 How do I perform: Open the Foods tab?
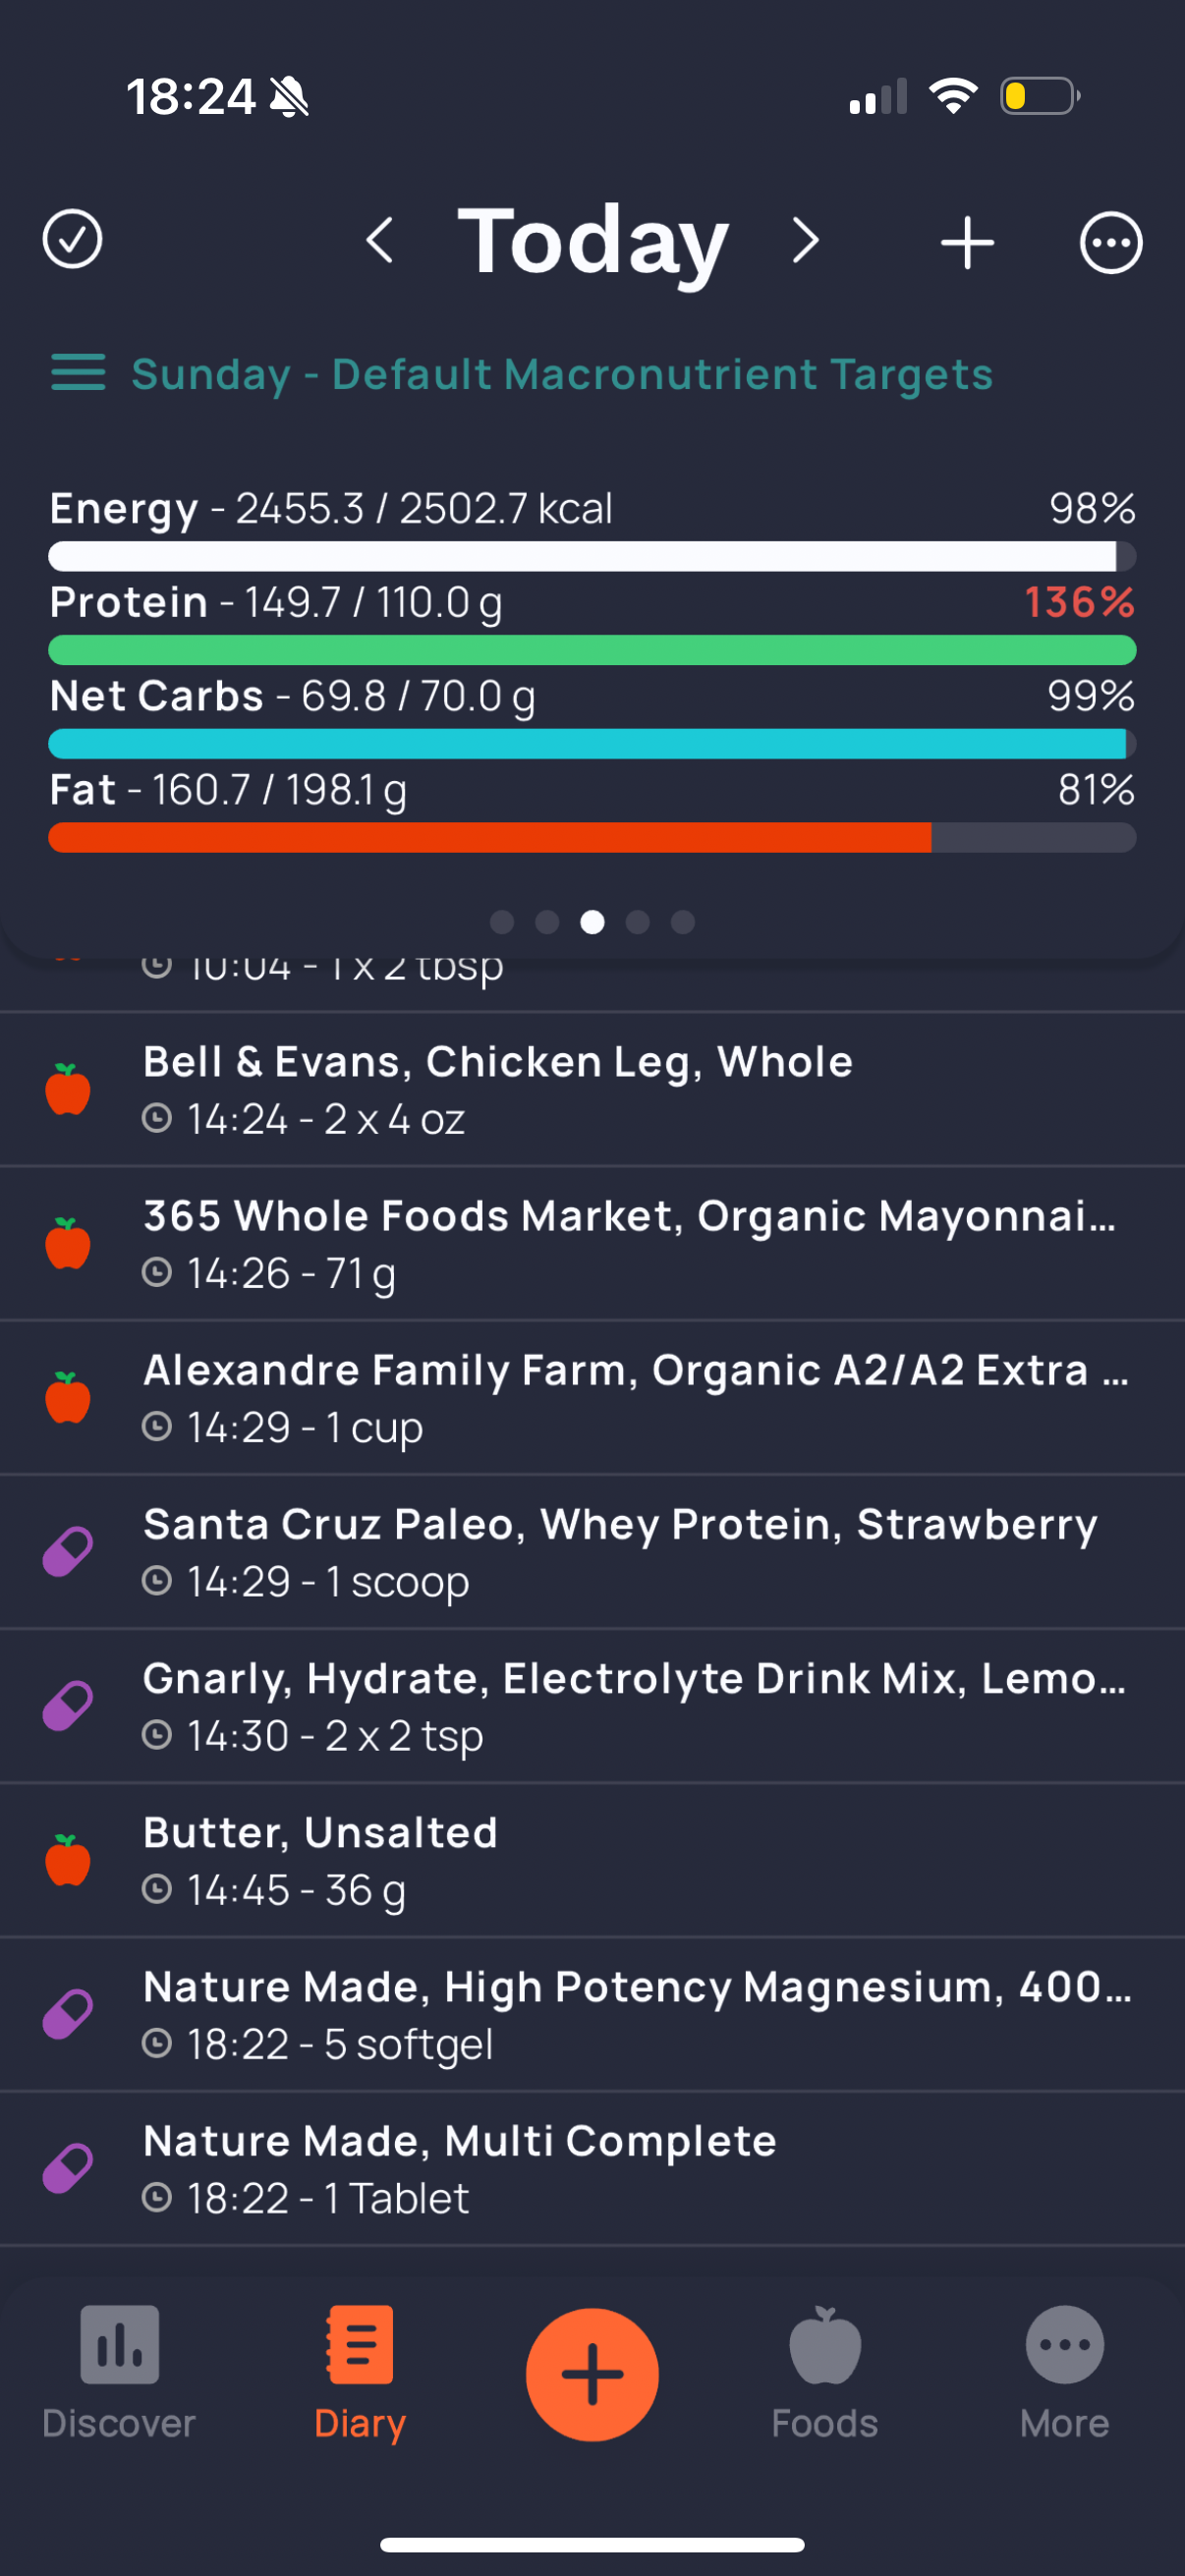pos(825,2373)
